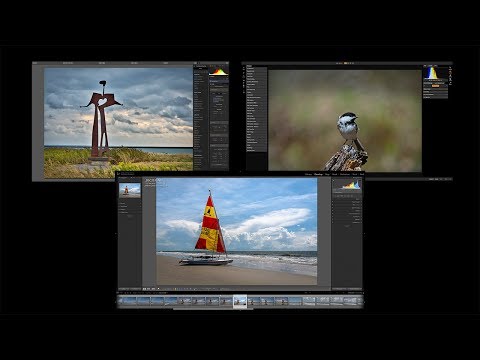Click the histogram in the sculpture editor window

[x=219, y=72]
